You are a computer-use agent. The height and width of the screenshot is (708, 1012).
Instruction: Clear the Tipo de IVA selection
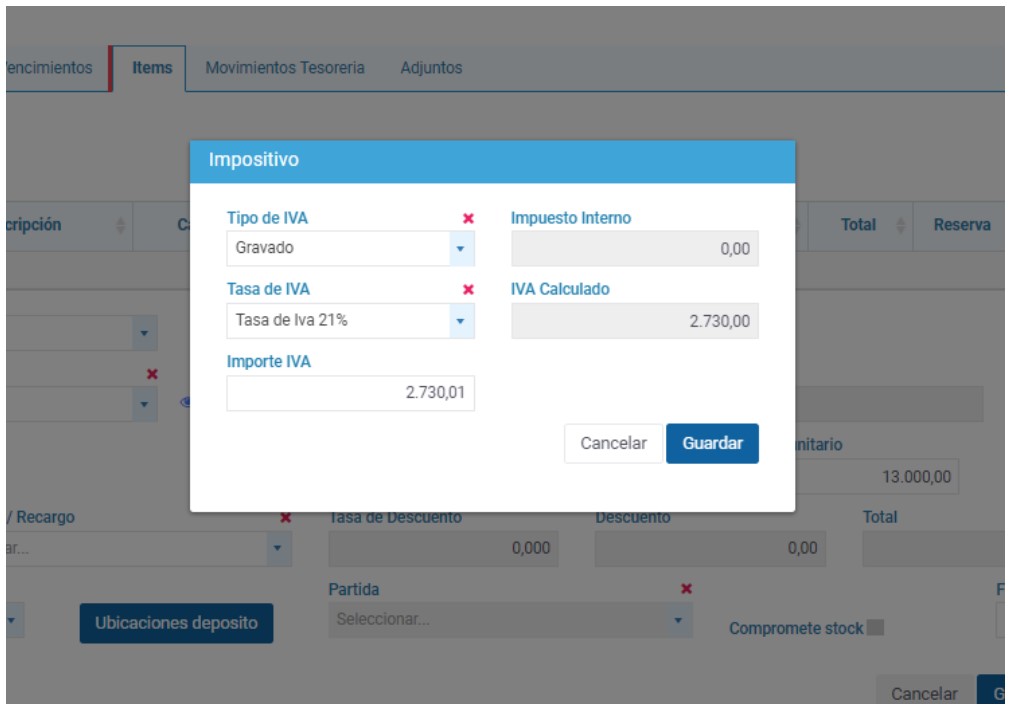click(469, 219)
